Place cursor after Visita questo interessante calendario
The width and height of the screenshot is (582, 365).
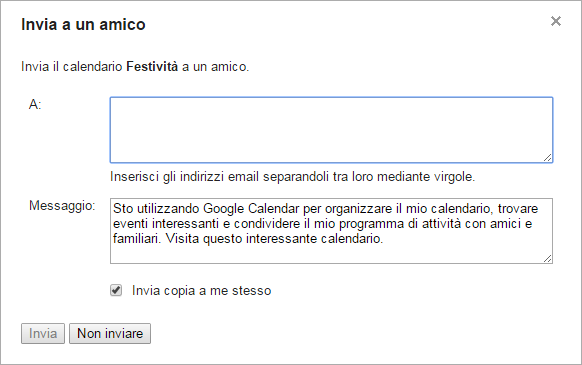pyautogui.click(x=384, y=238)
